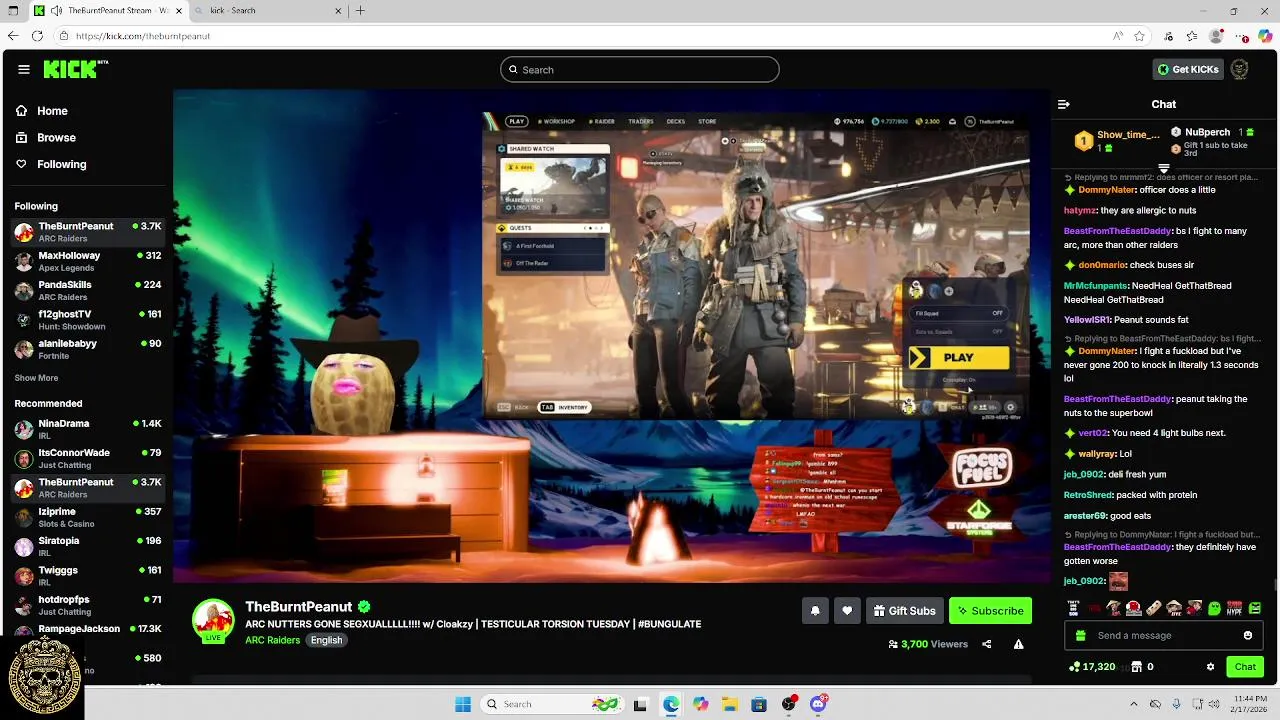The image size is (1280, 720).
Task: Open hotdropfps recommended channel
Action: 88,606
